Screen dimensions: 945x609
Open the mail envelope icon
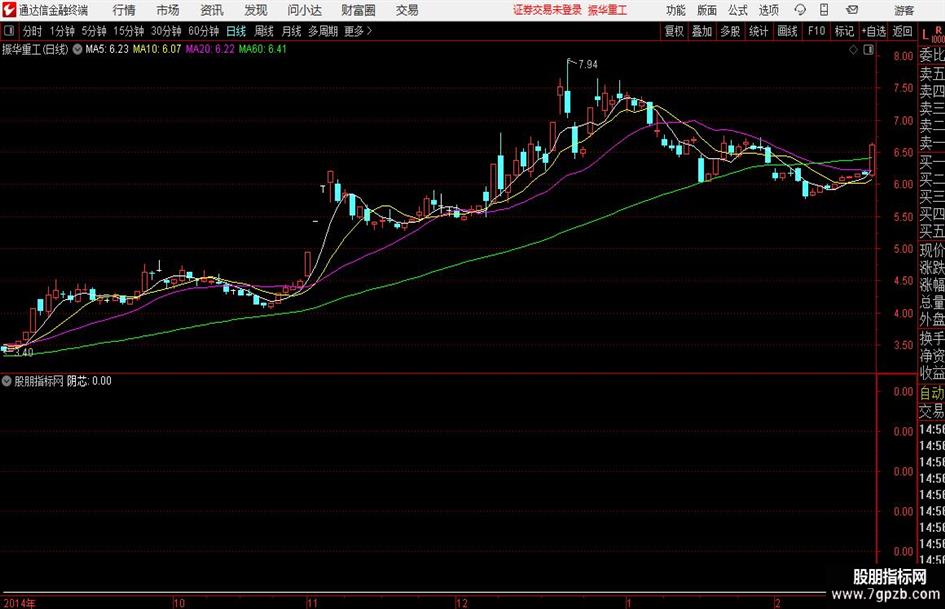[x=852, y=10]
